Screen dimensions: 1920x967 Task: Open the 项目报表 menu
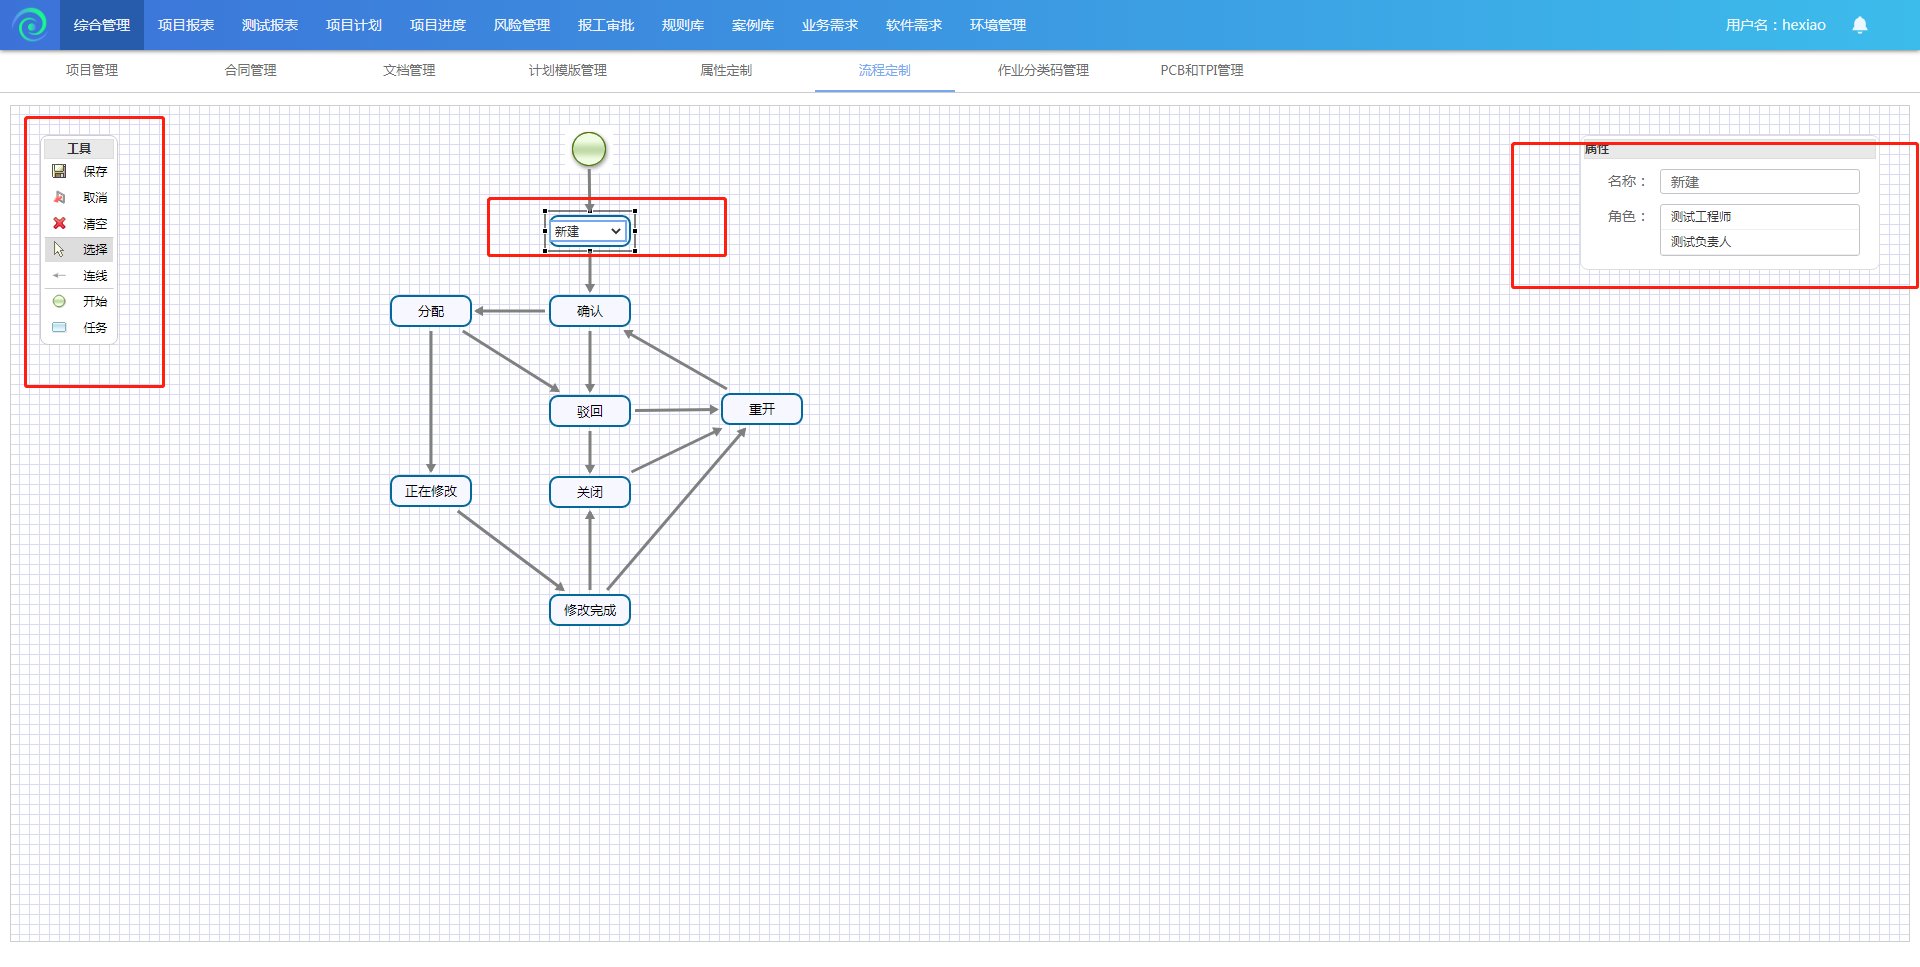pyautogui.click(x=186, y=25)
